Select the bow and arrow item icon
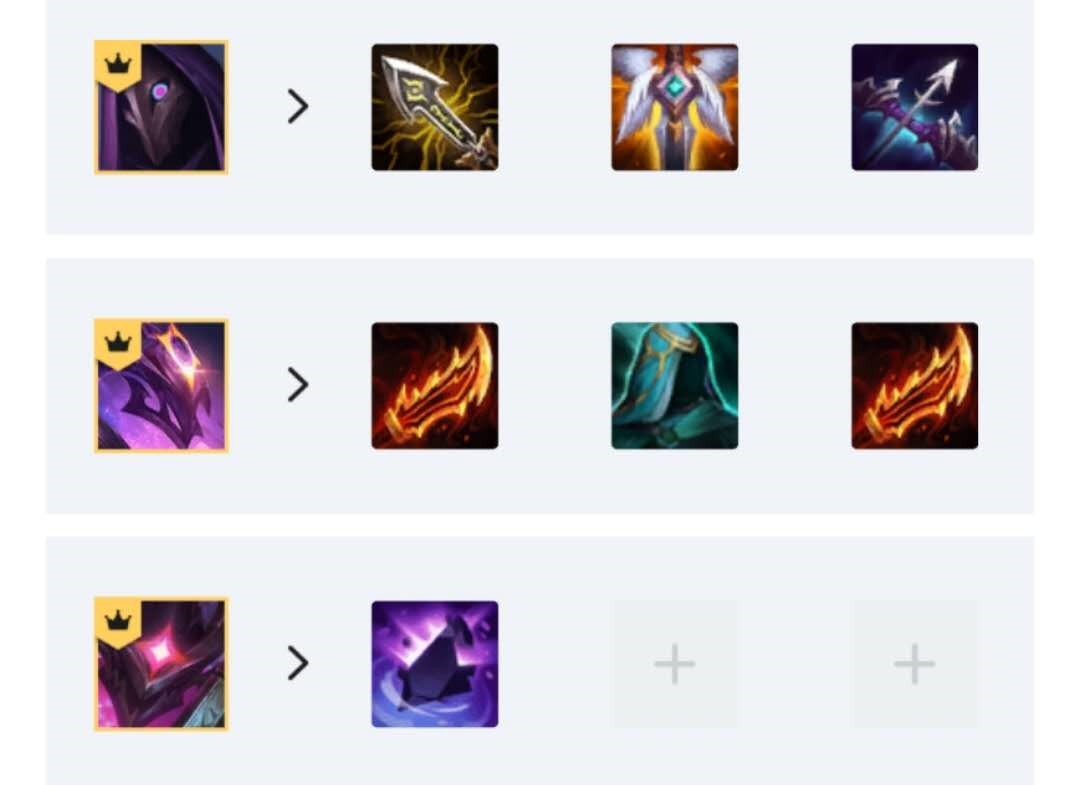 [915, 107]
